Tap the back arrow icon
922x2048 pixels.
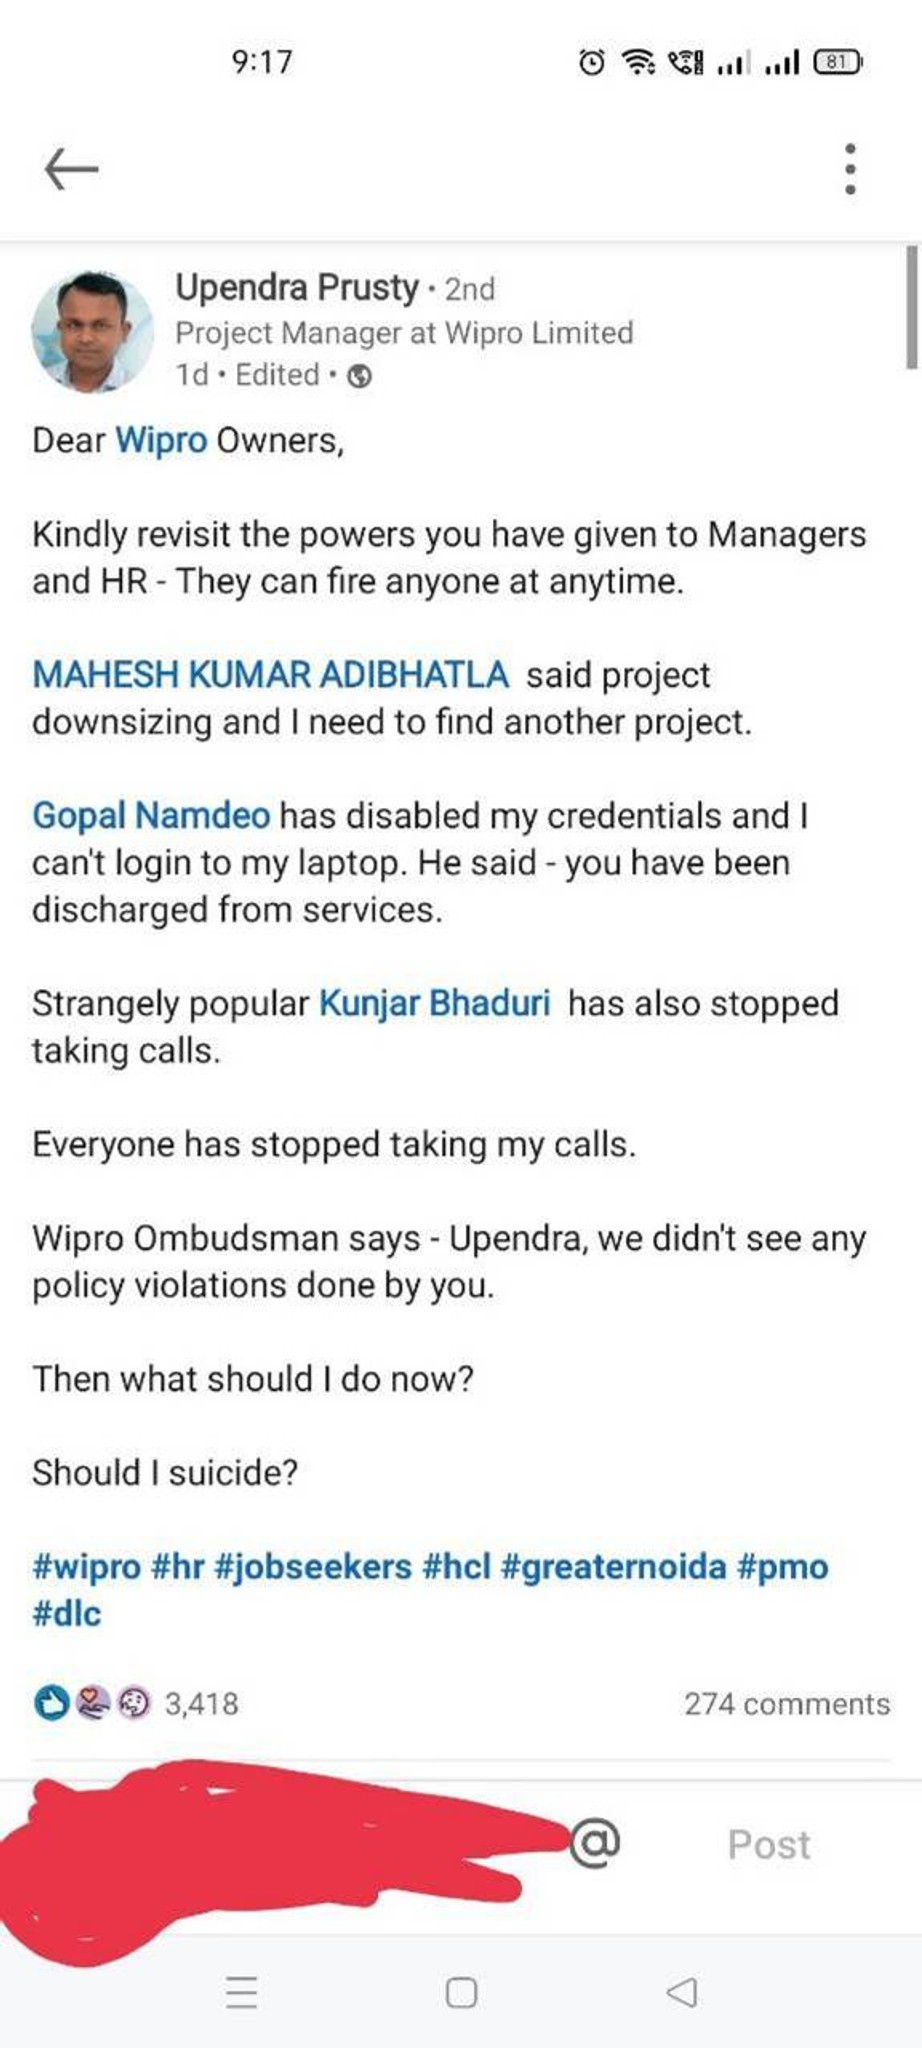(x=71, y=168)
